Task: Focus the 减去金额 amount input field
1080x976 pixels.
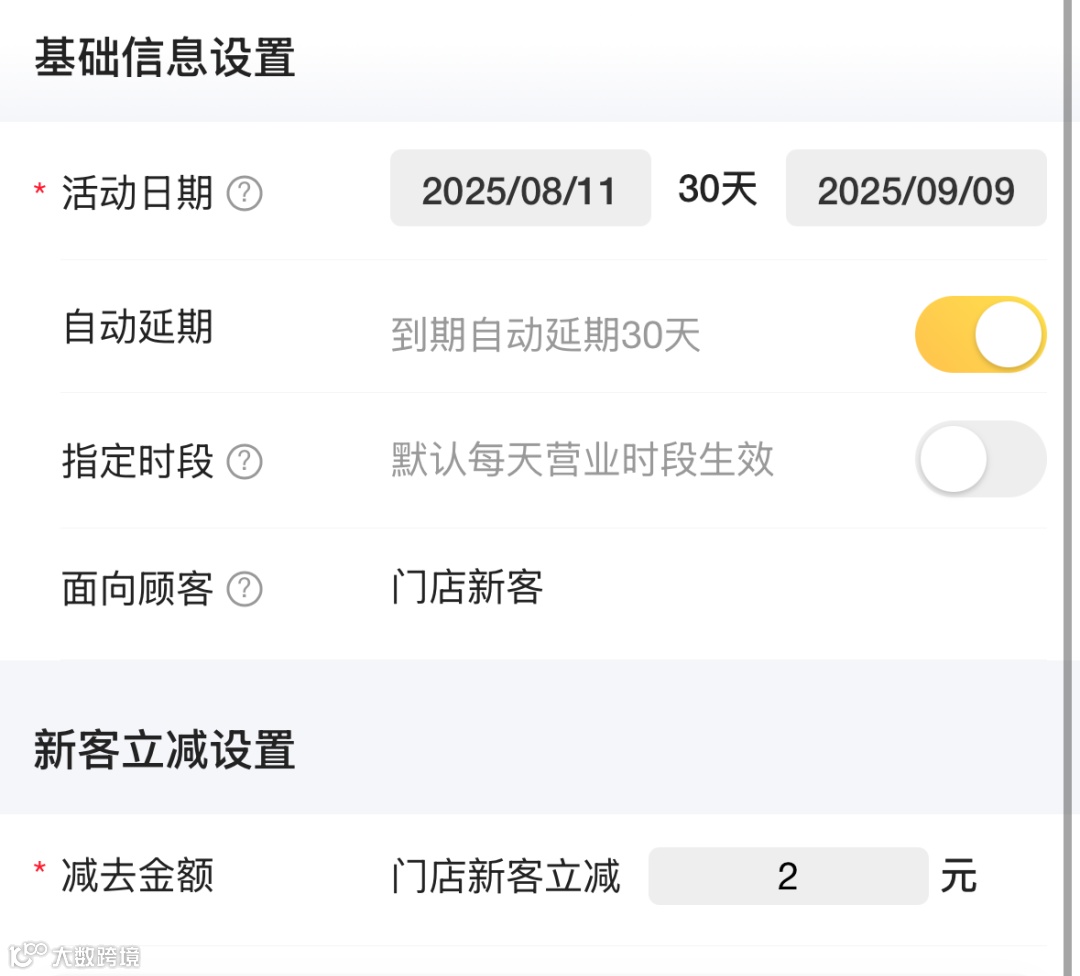Action: (788, 877)
